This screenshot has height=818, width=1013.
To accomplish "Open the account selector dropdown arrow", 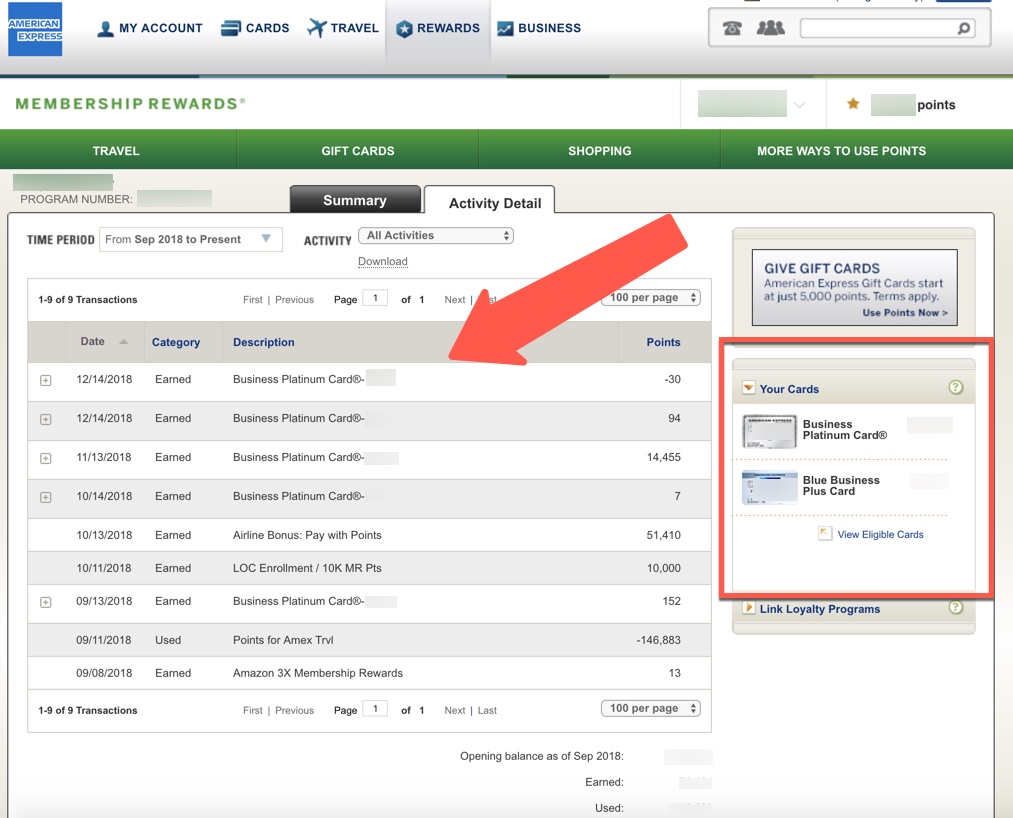I will click(799, 105).
